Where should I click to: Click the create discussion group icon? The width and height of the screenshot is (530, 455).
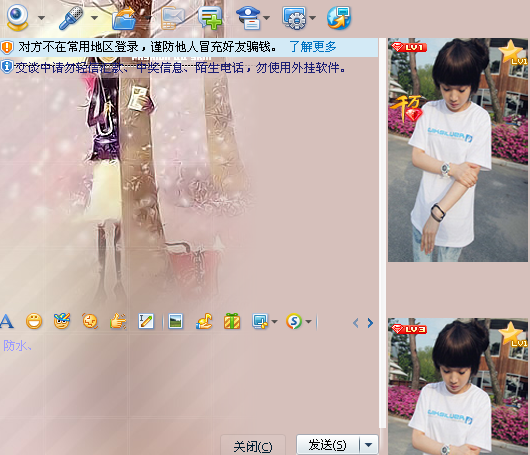[x=210, y=19]
